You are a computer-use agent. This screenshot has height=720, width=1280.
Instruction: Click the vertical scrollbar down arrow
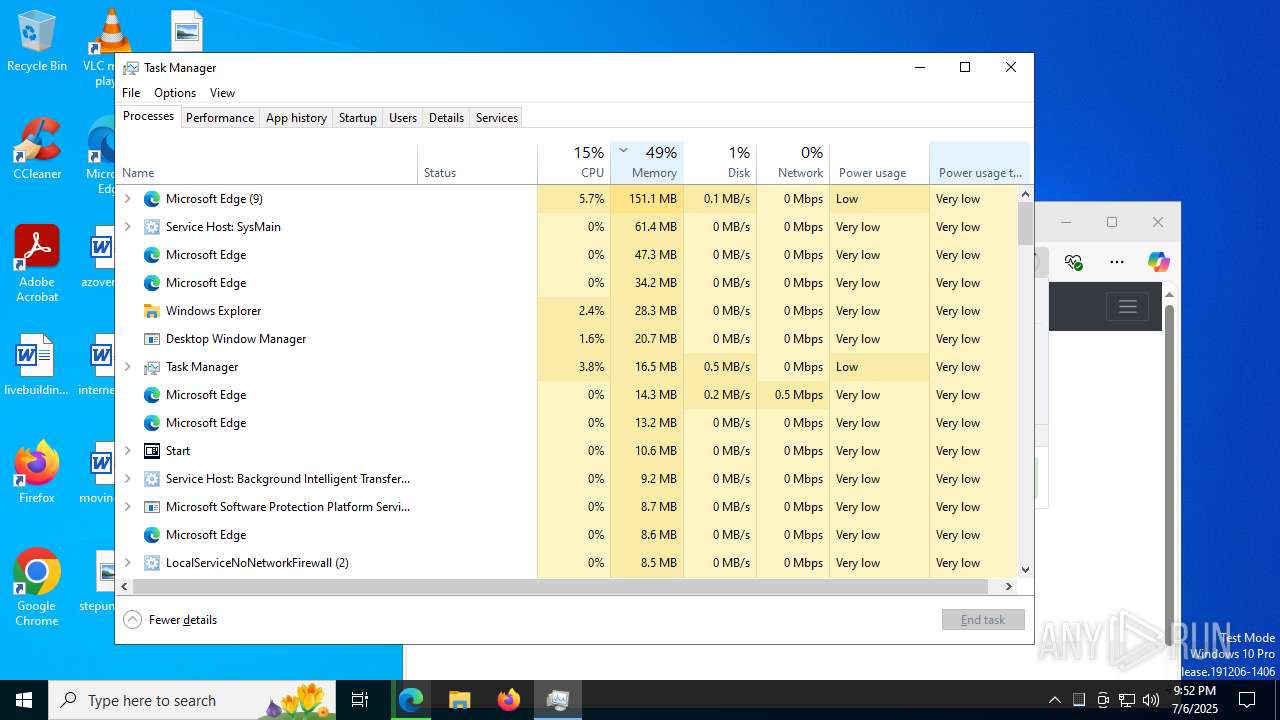click(1025, 570)
